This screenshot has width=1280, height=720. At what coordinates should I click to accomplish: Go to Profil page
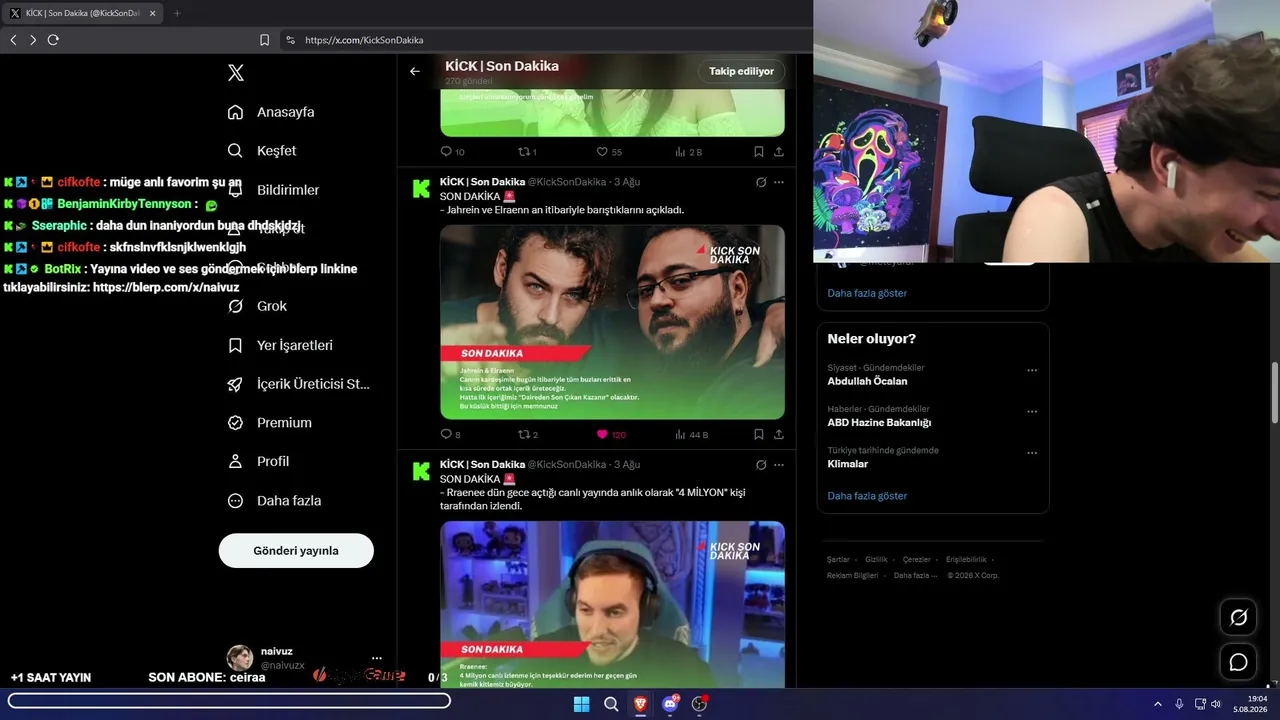(x=258, y=462)
